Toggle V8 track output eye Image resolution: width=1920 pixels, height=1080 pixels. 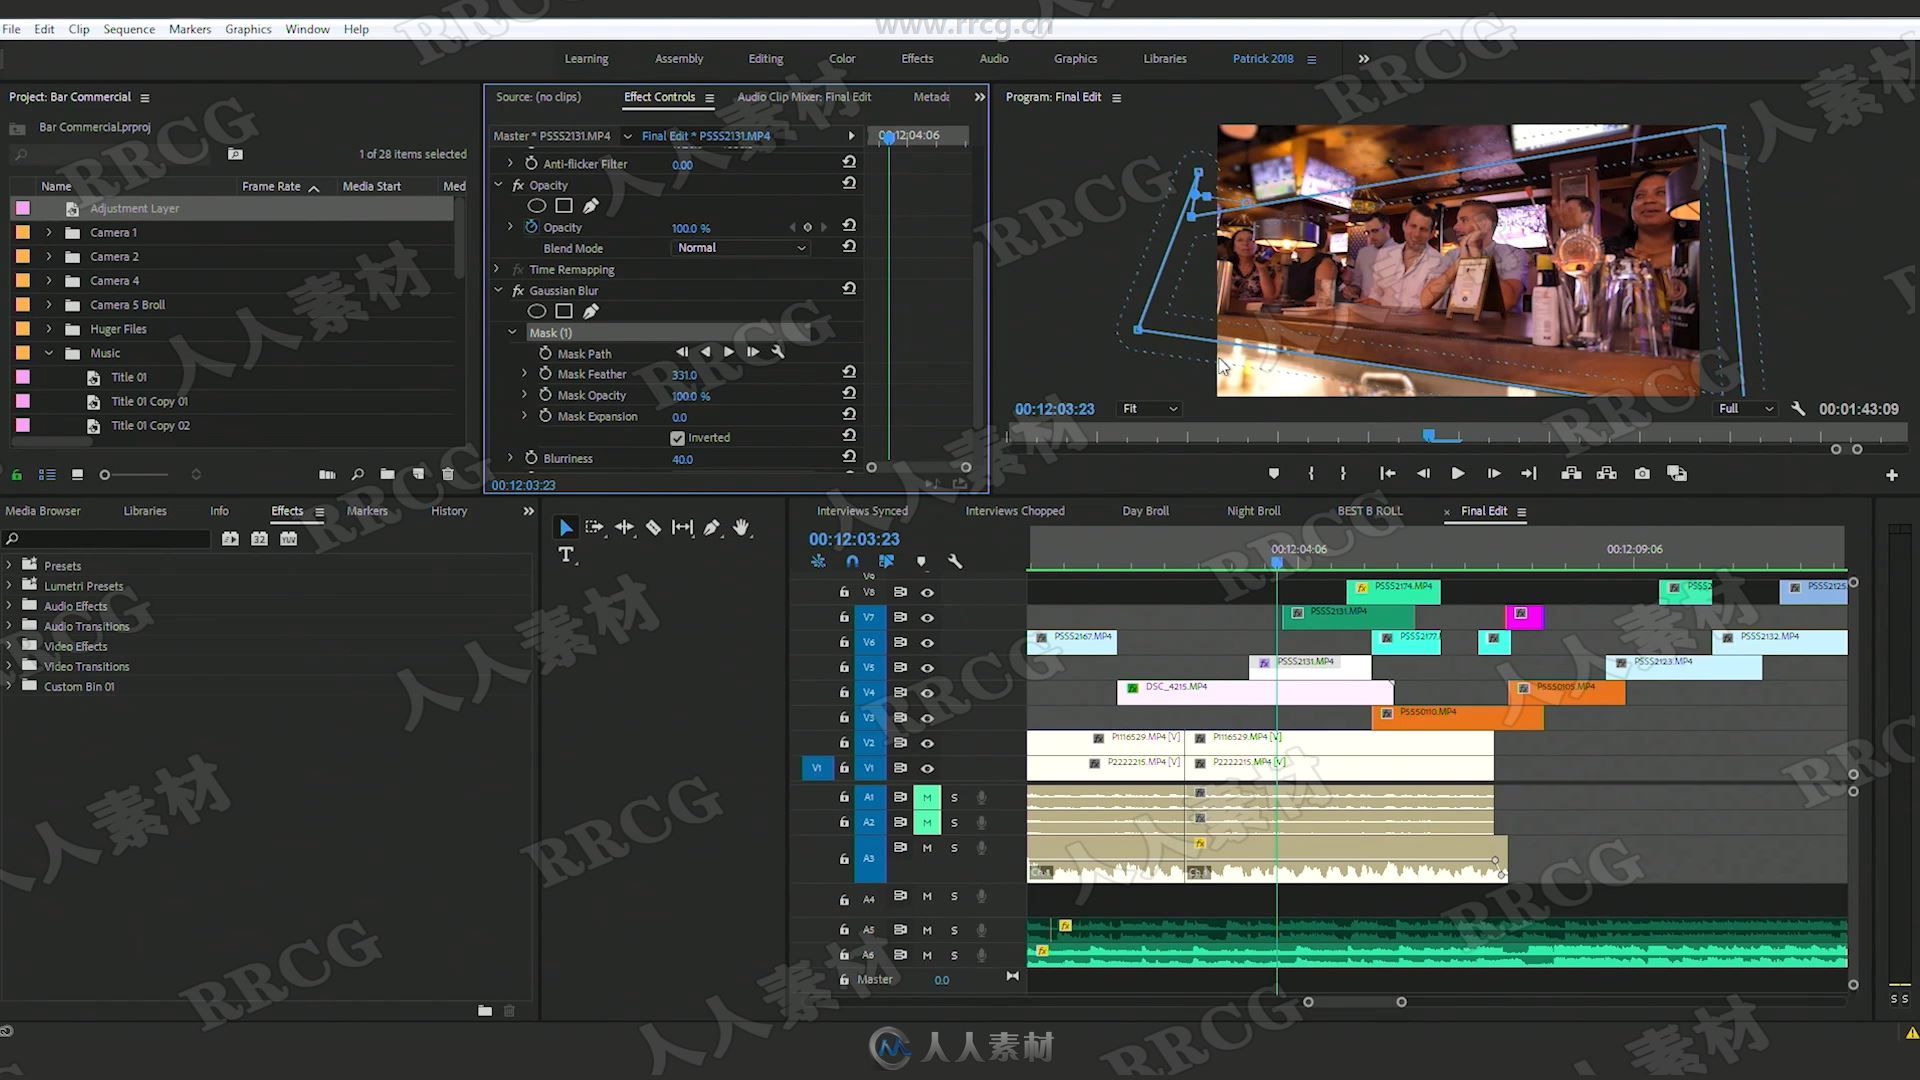click(x=927, y=593)
